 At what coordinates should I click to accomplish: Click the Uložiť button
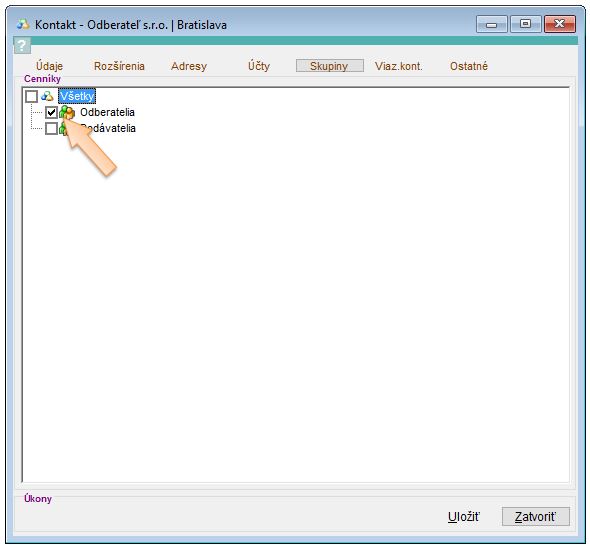464,517
